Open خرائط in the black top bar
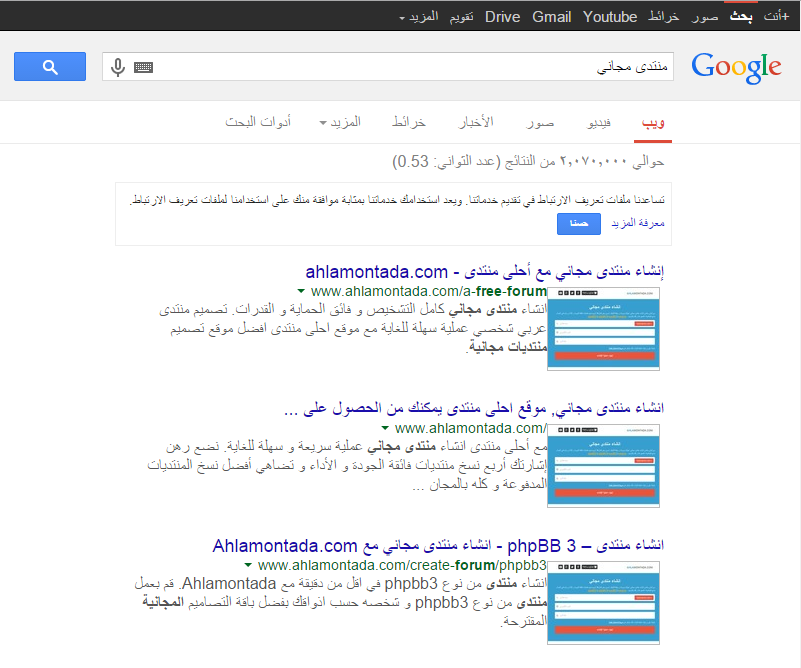This screenshot has height=668, width=801. [x=664, y=17]
